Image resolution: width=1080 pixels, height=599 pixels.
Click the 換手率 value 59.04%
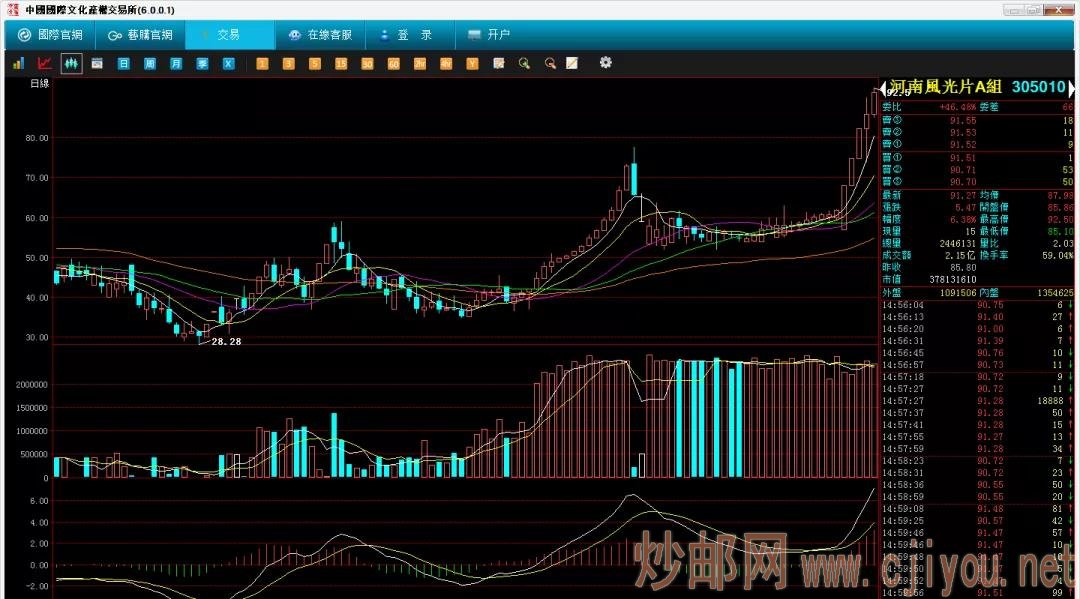(x=1057, y=255)
